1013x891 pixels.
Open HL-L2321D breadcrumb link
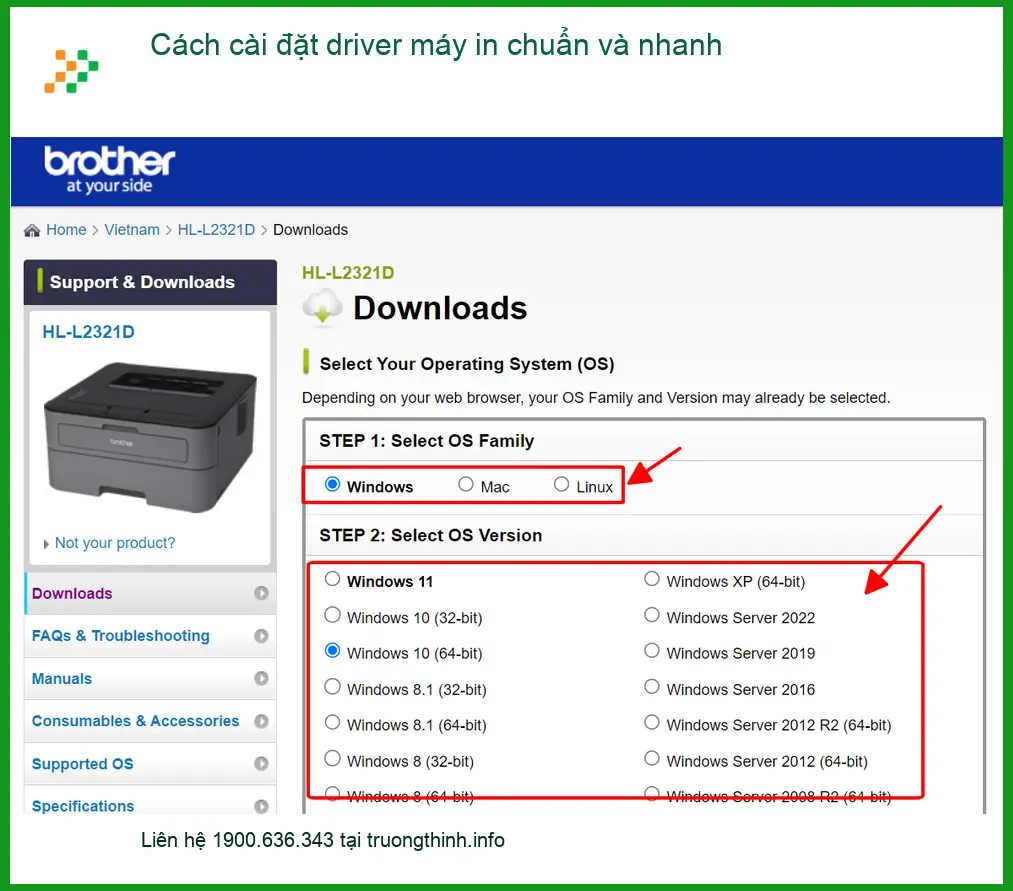(x=216, y=230)
